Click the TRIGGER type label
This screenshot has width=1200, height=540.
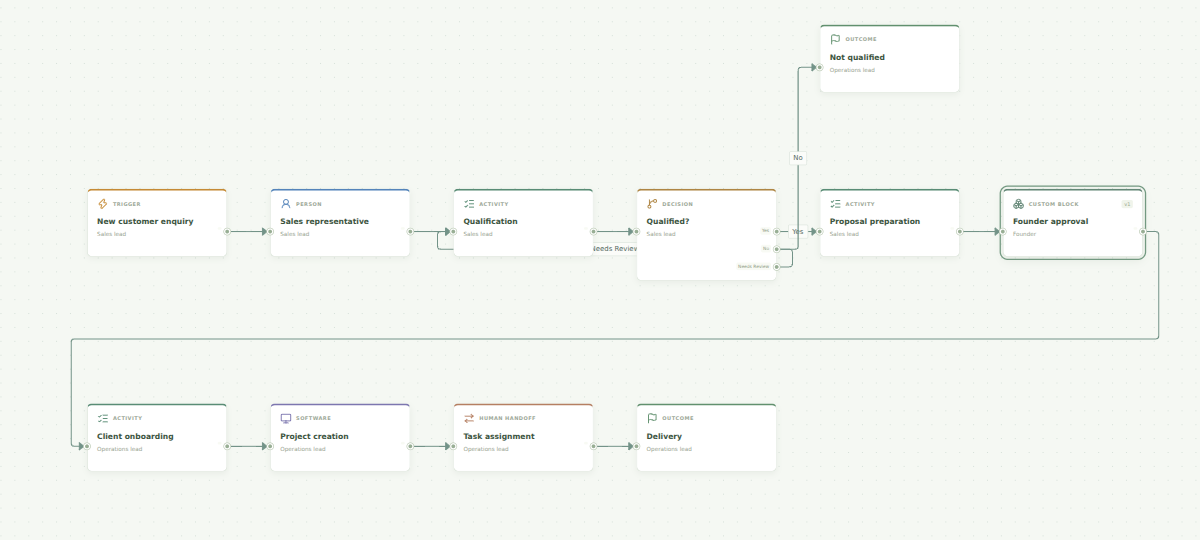(127, 204)
